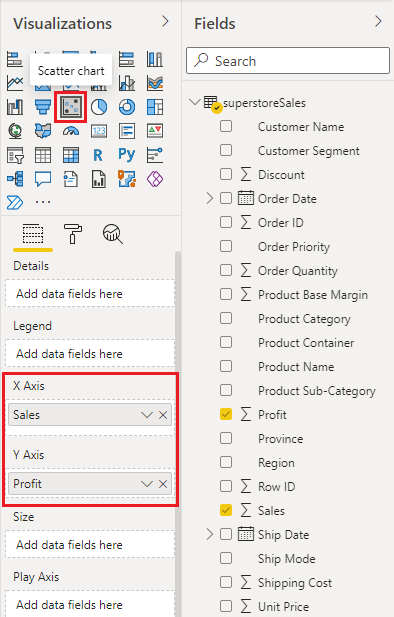Open the Sales X Axis dropdown arrow
394x617 pixels.
[x=147, y=415]
